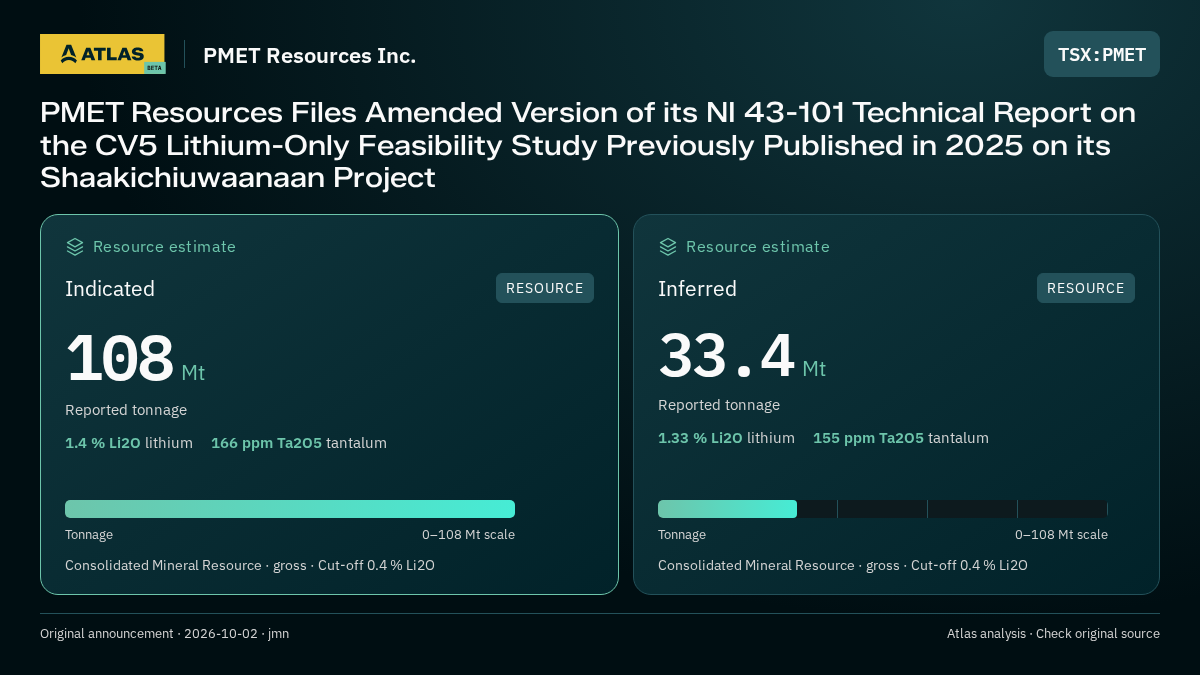Image resolution: width=1200 pixels, height=675 pixels.
Task: Click 'Resource estimate' heading in the Indicated card
Action: [x=164, y=247]
